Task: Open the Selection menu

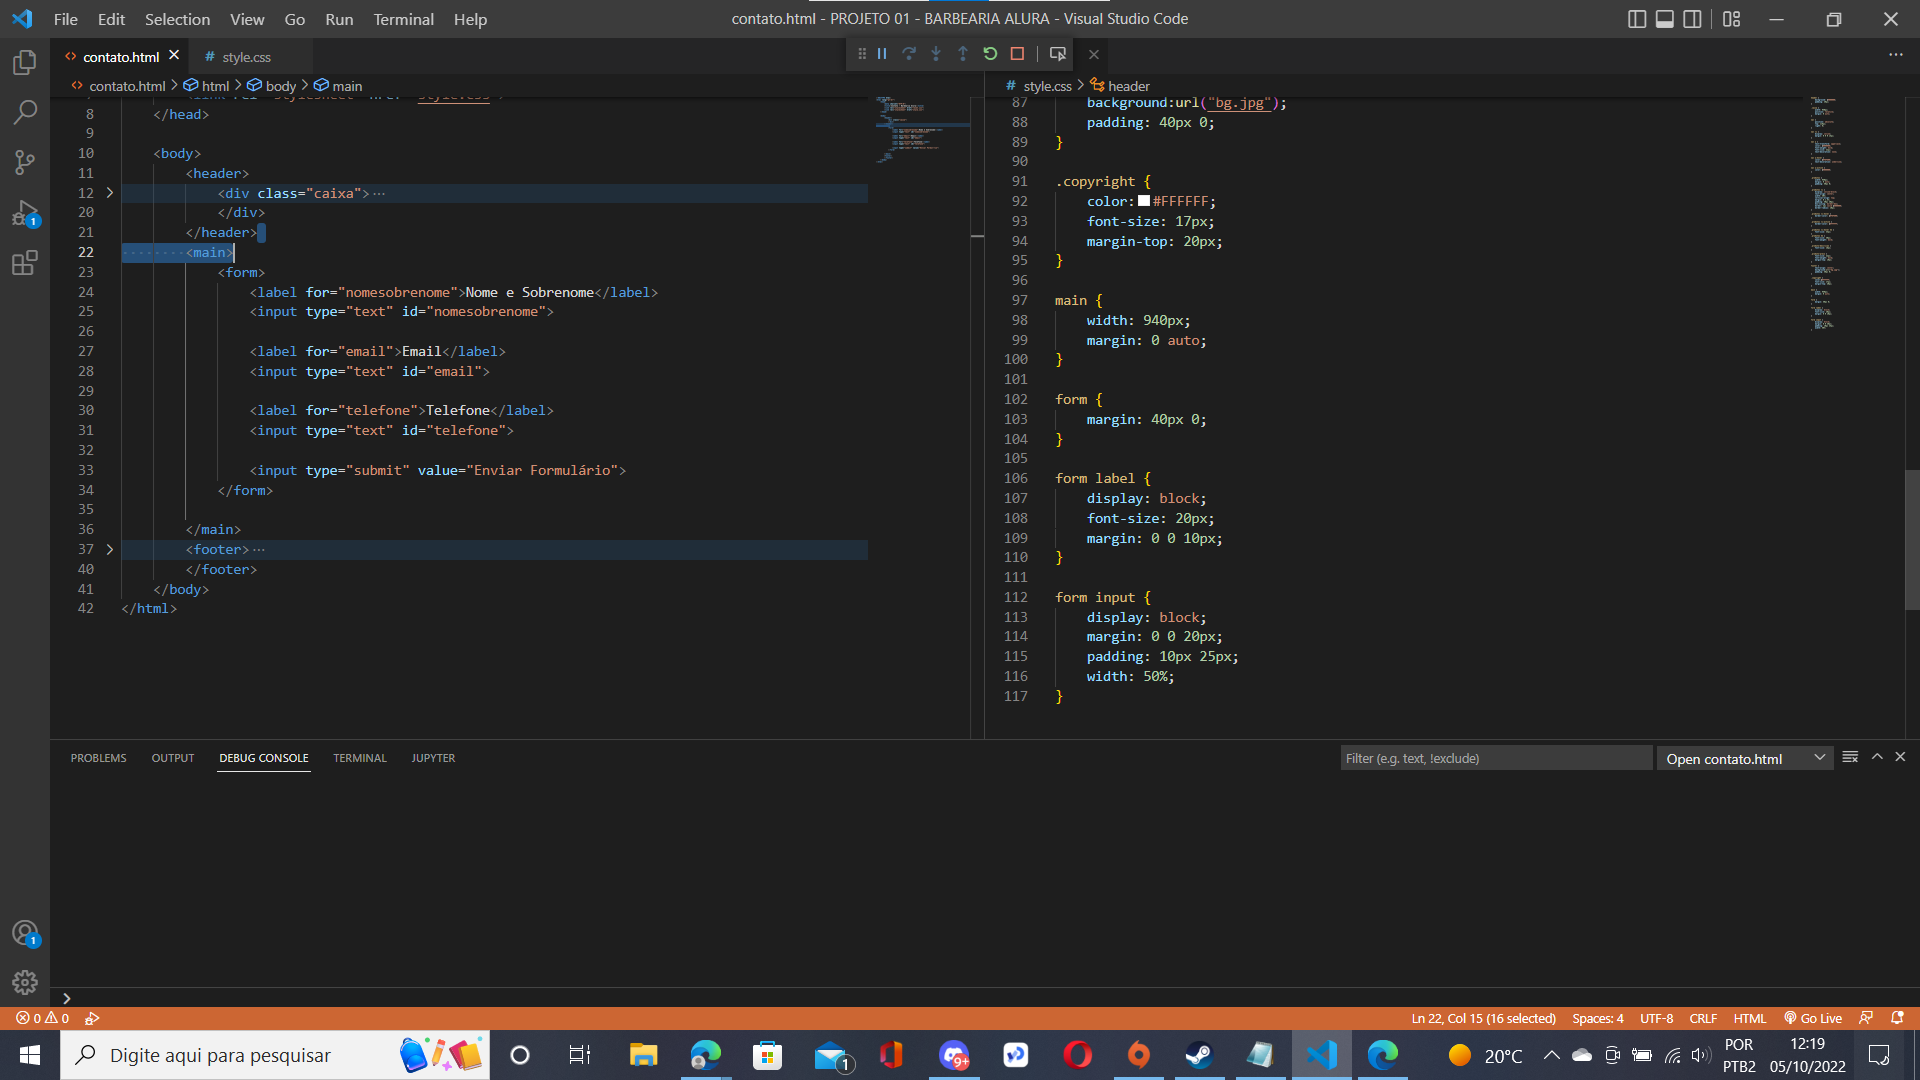Action: pyautogui.click(x=177, y=19)
